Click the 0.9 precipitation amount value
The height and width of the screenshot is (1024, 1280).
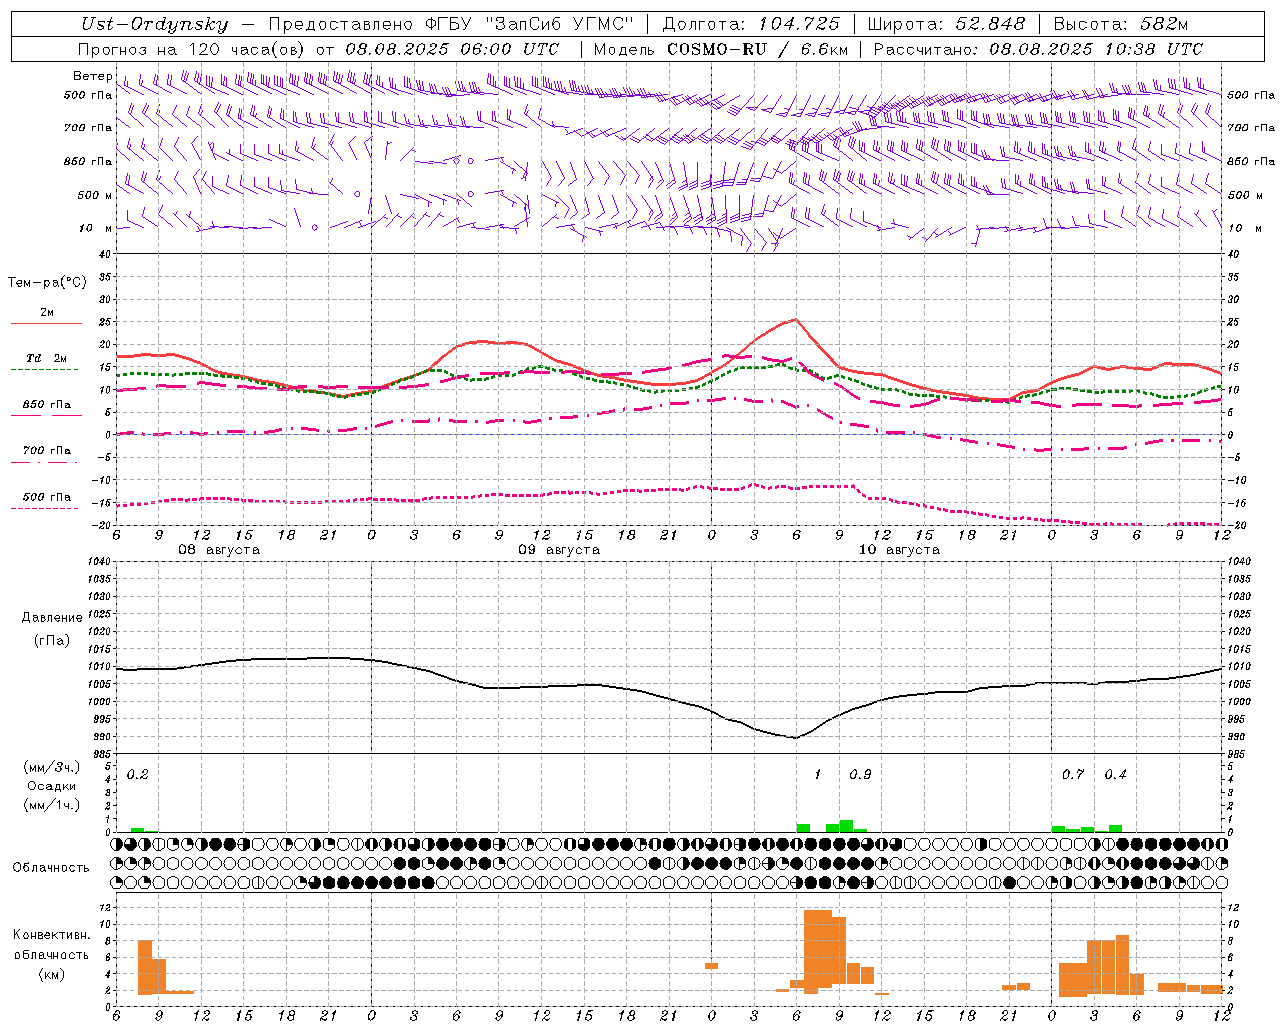(x=860, y=775)
